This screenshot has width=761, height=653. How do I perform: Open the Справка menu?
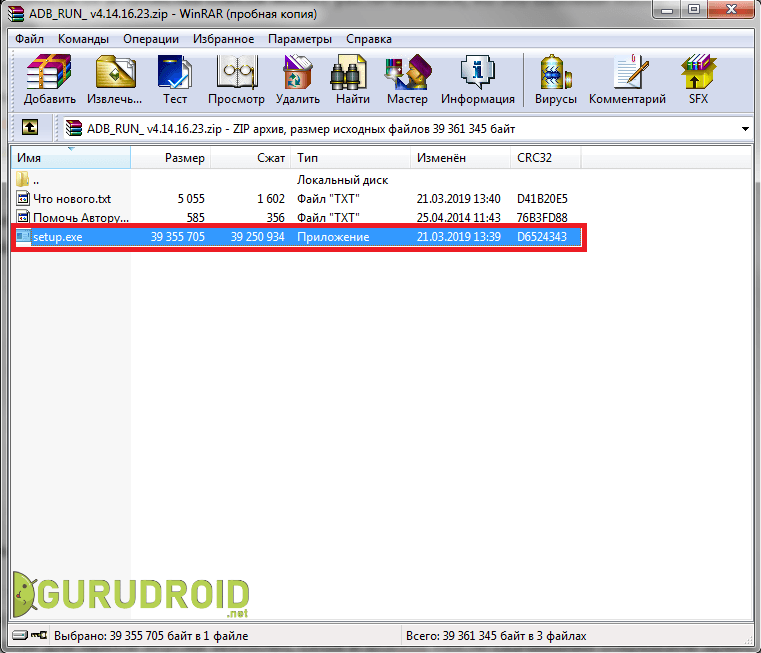pos(368,39)
